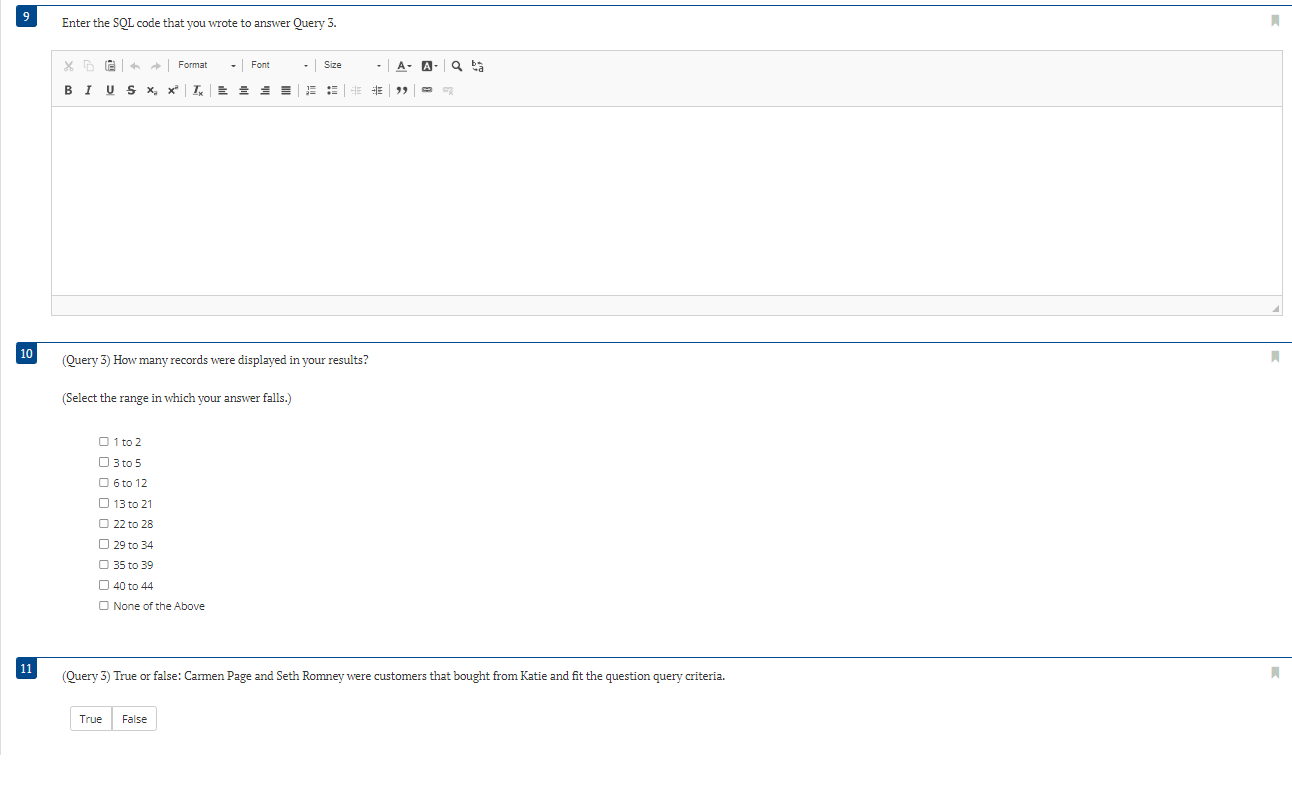Apply underline formatting
This screenshot has height=792, width=1292.
(110, 90)
